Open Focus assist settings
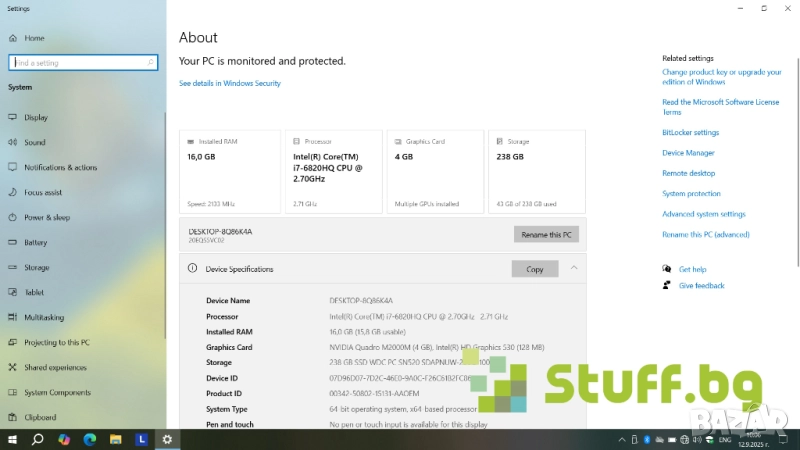 point(43,193)
